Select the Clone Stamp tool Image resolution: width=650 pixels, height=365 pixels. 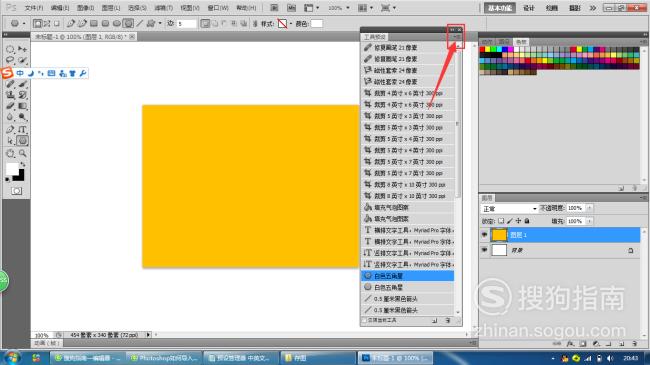coord(10,95)
